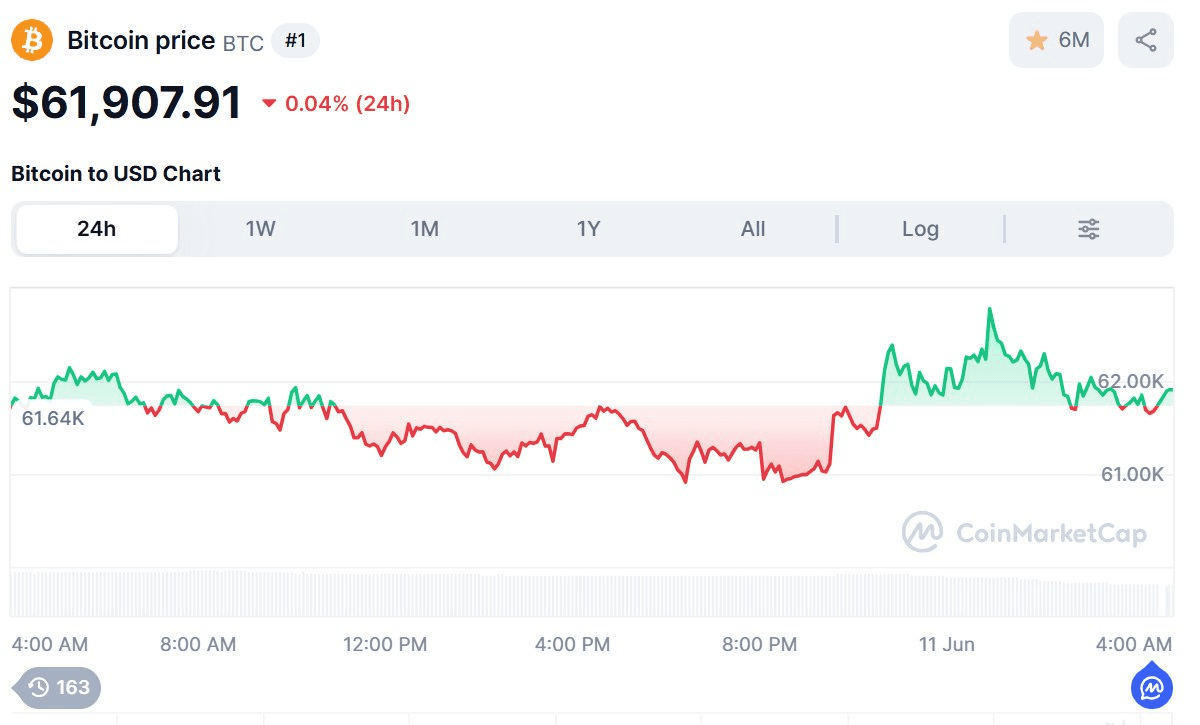
Task: Click the Bitcoin price heading
Action: coord(141,40)
